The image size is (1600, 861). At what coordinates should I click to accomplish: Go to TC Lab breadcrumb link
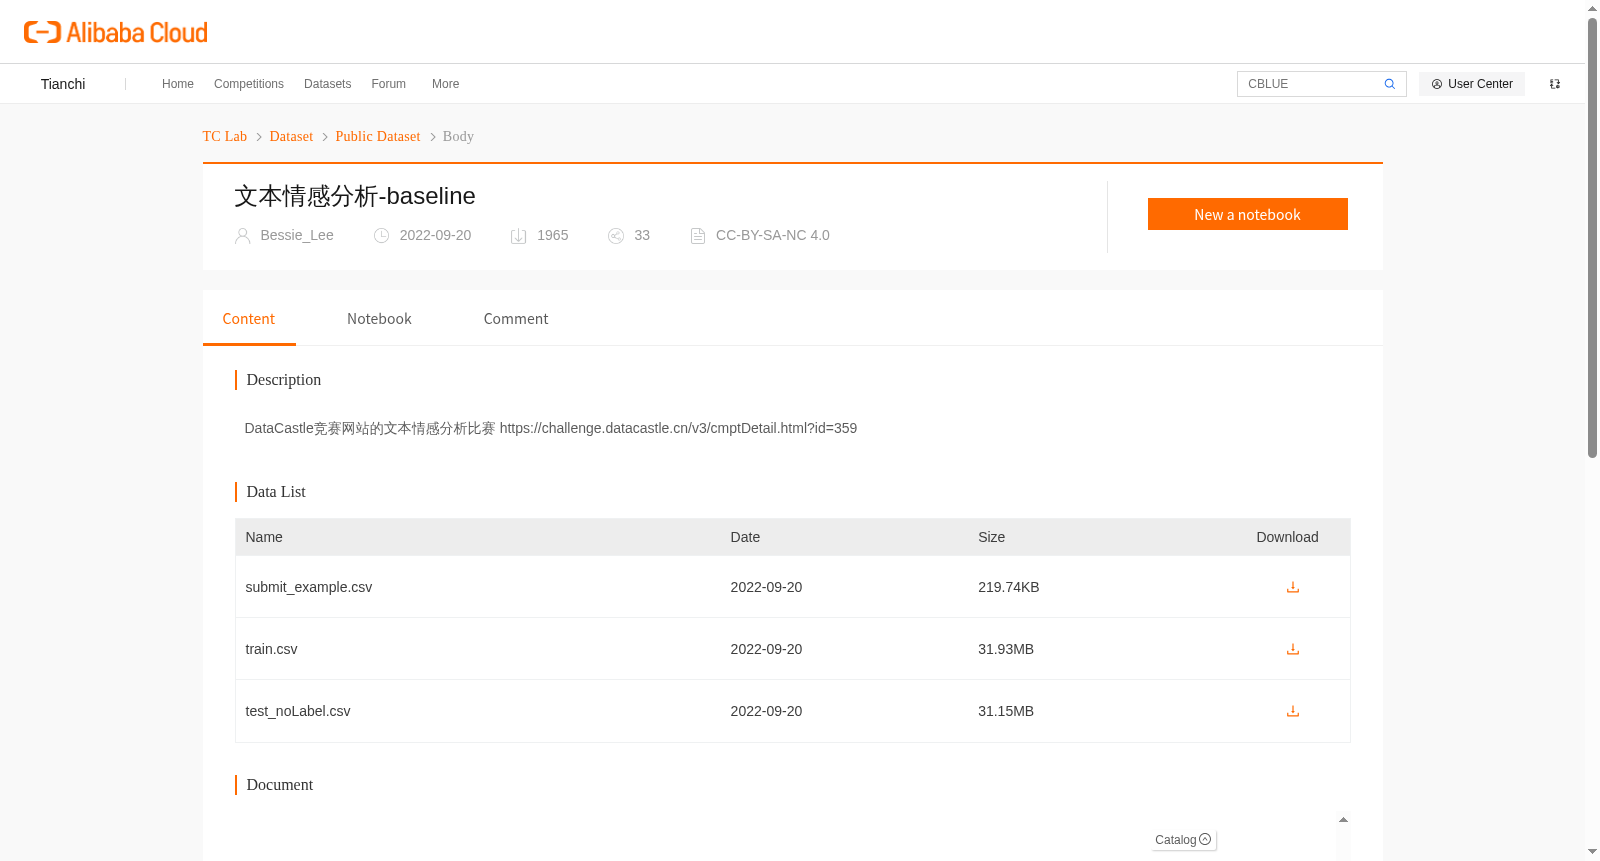point(224,136)
